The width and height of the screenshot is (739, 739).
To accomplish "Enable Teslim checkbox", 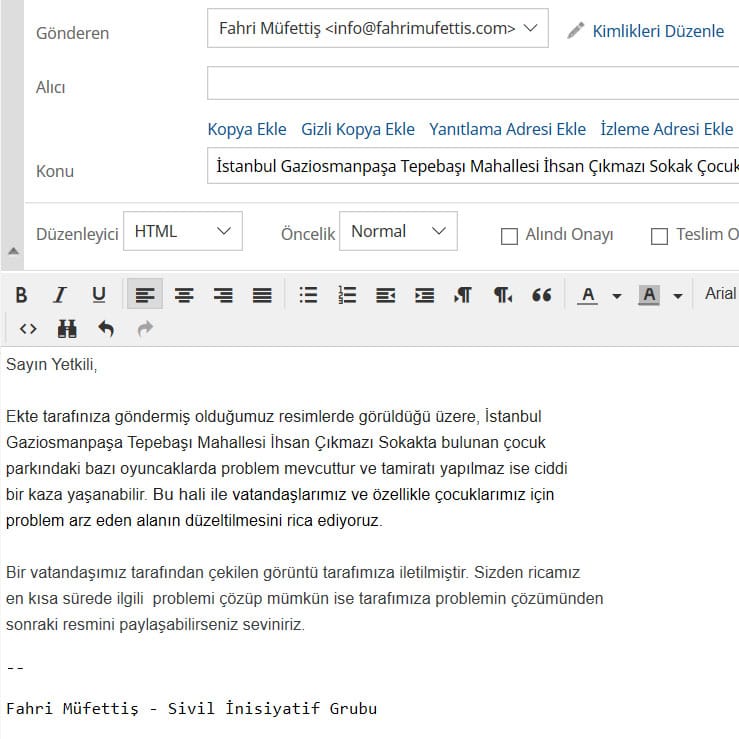I will [659, 236].
